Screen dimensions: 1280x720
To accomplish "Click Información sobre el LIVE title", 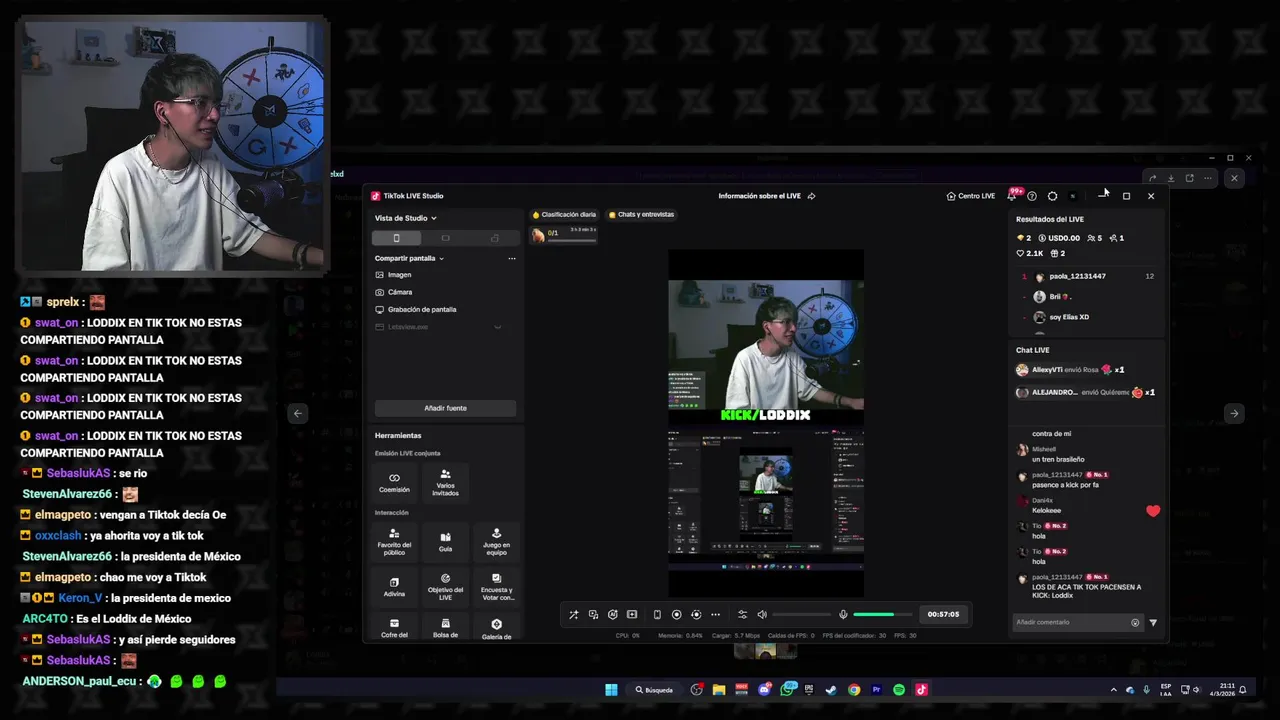I will pos(760,196).
